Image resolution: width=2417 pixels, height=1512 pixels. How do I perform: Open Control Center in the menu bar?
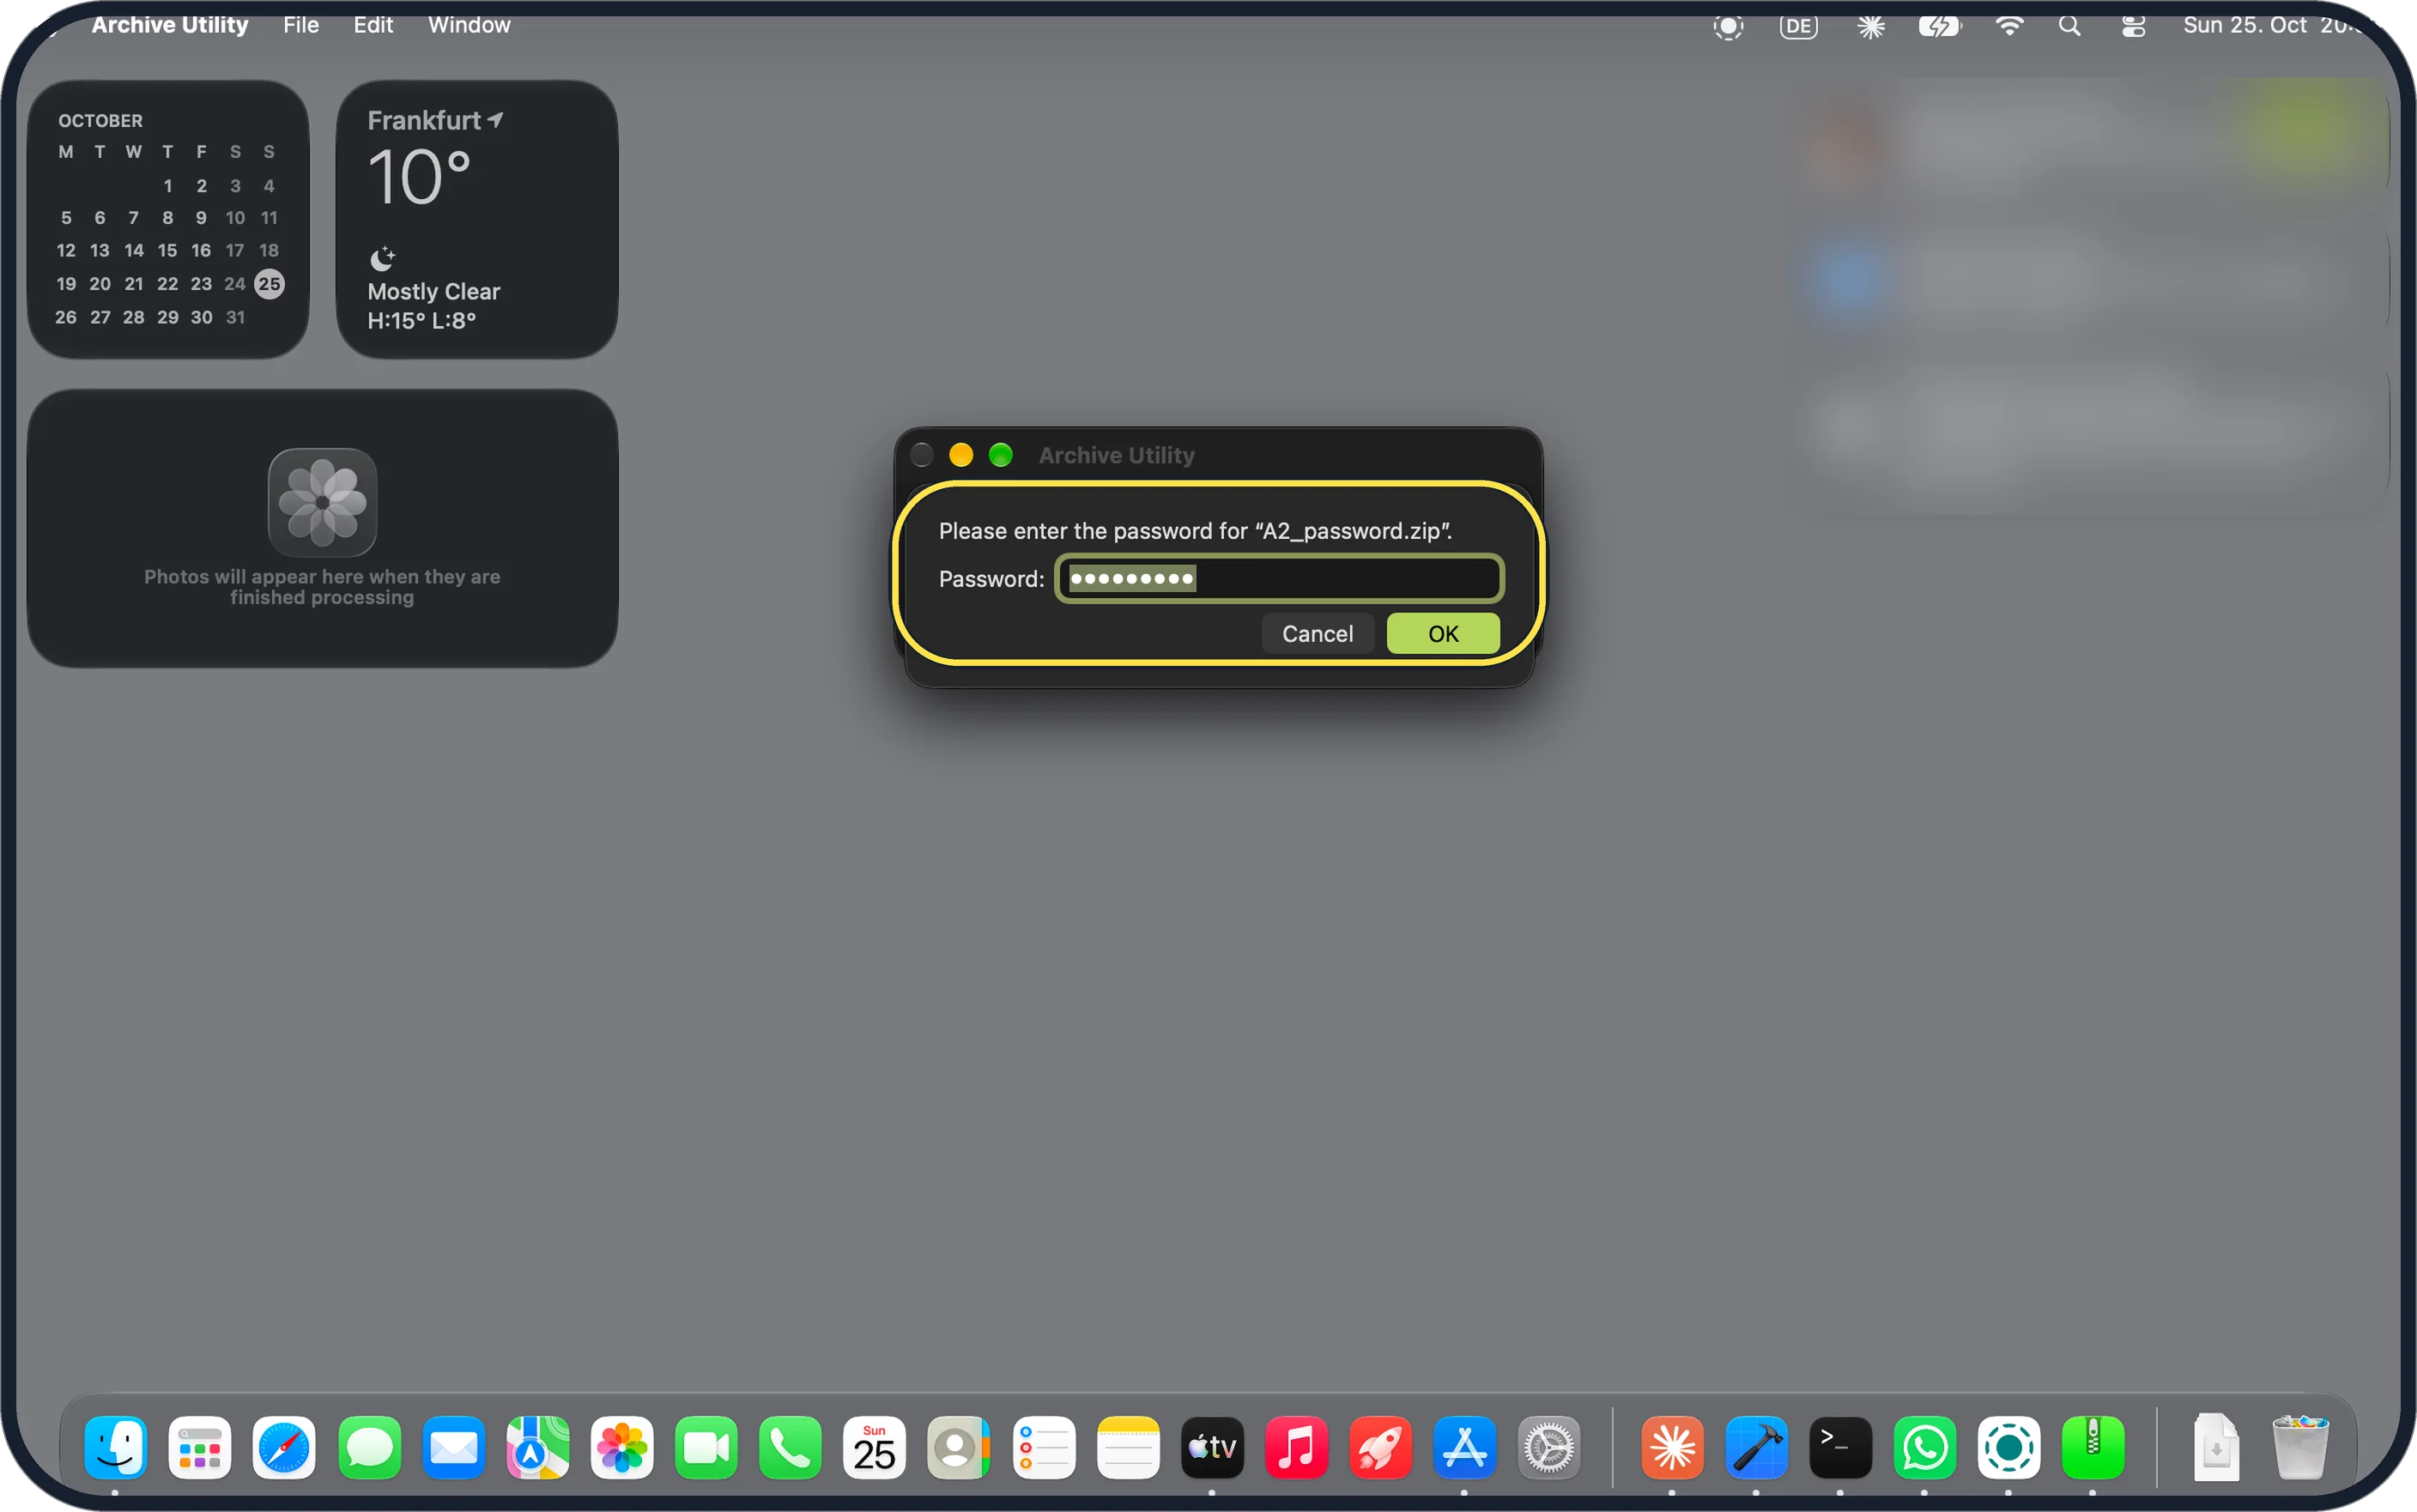pyautogui.click(x=2133, y=26)
